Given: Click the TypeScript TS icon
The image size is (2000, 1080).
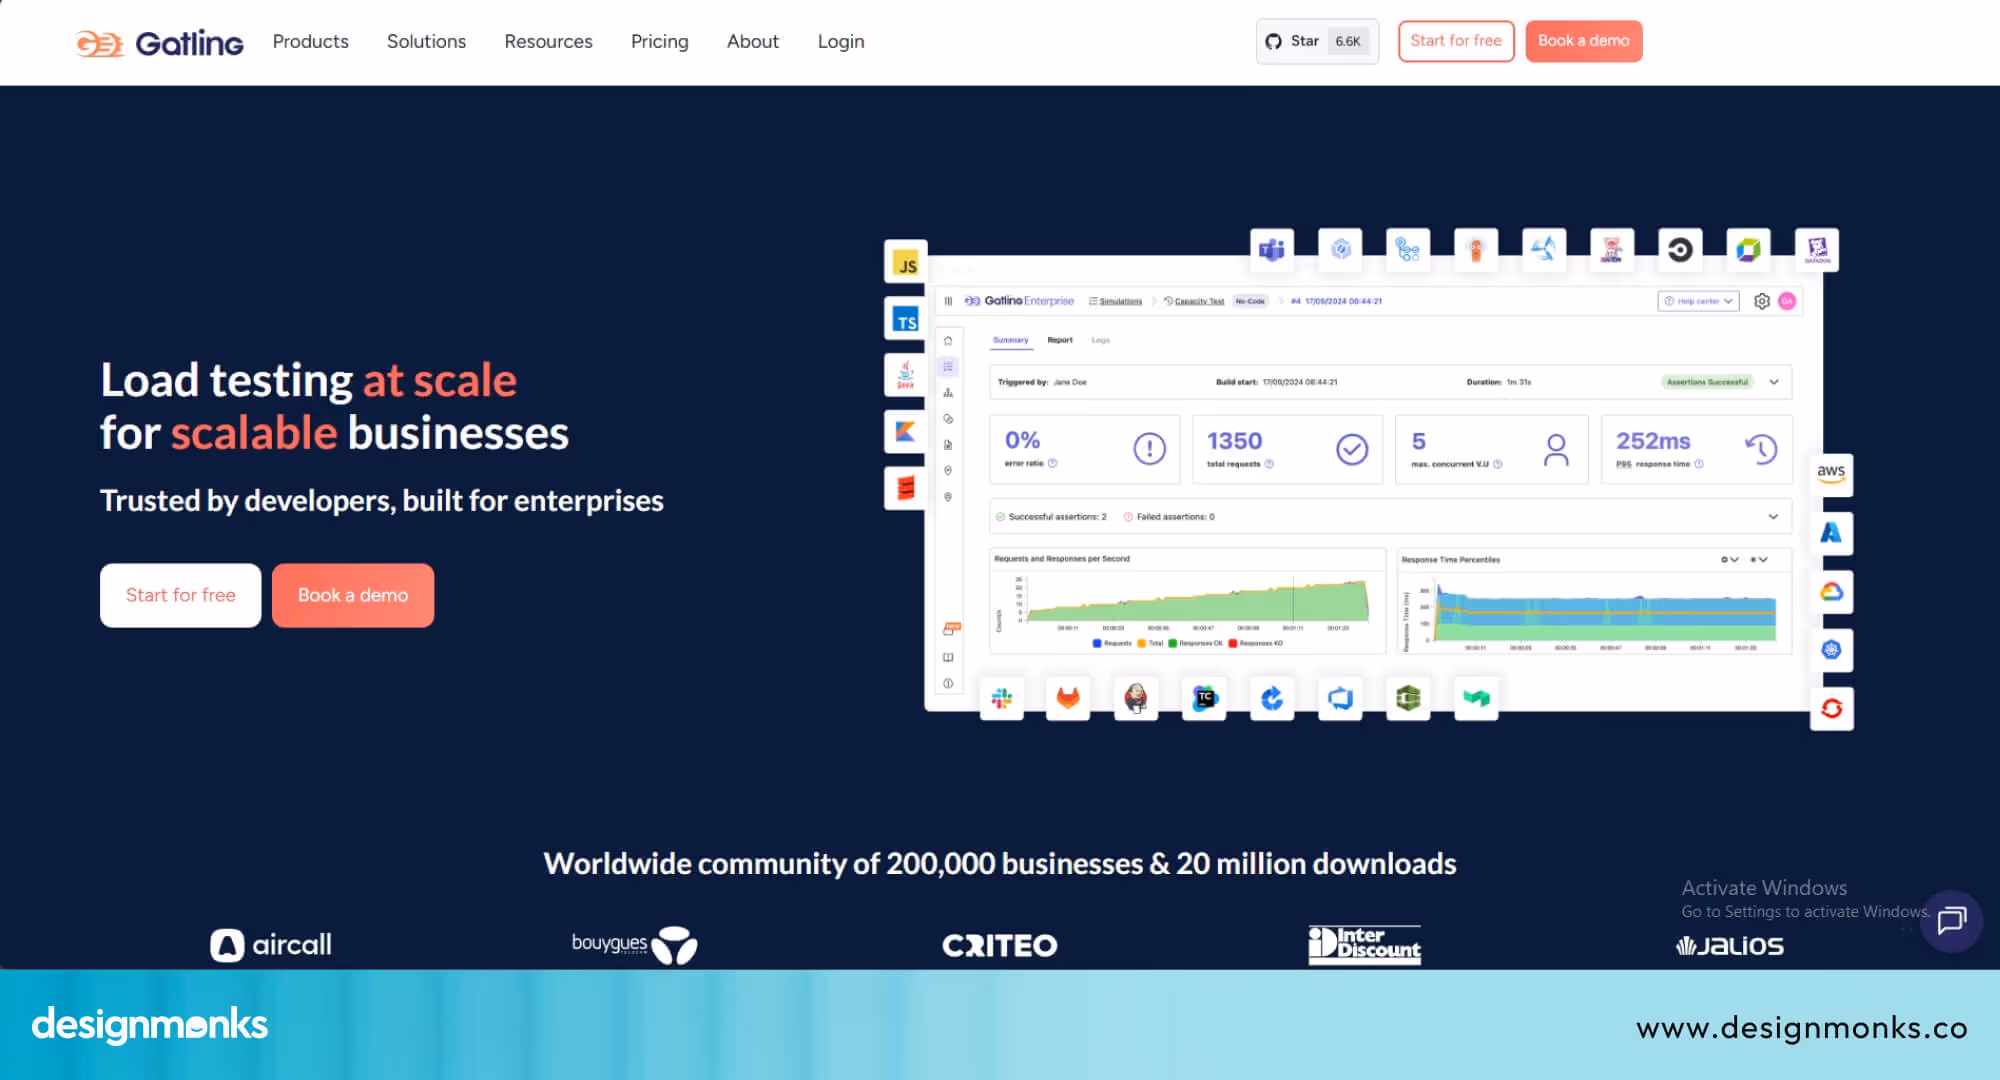Looking at the screenshot, I should coord(906,320).
